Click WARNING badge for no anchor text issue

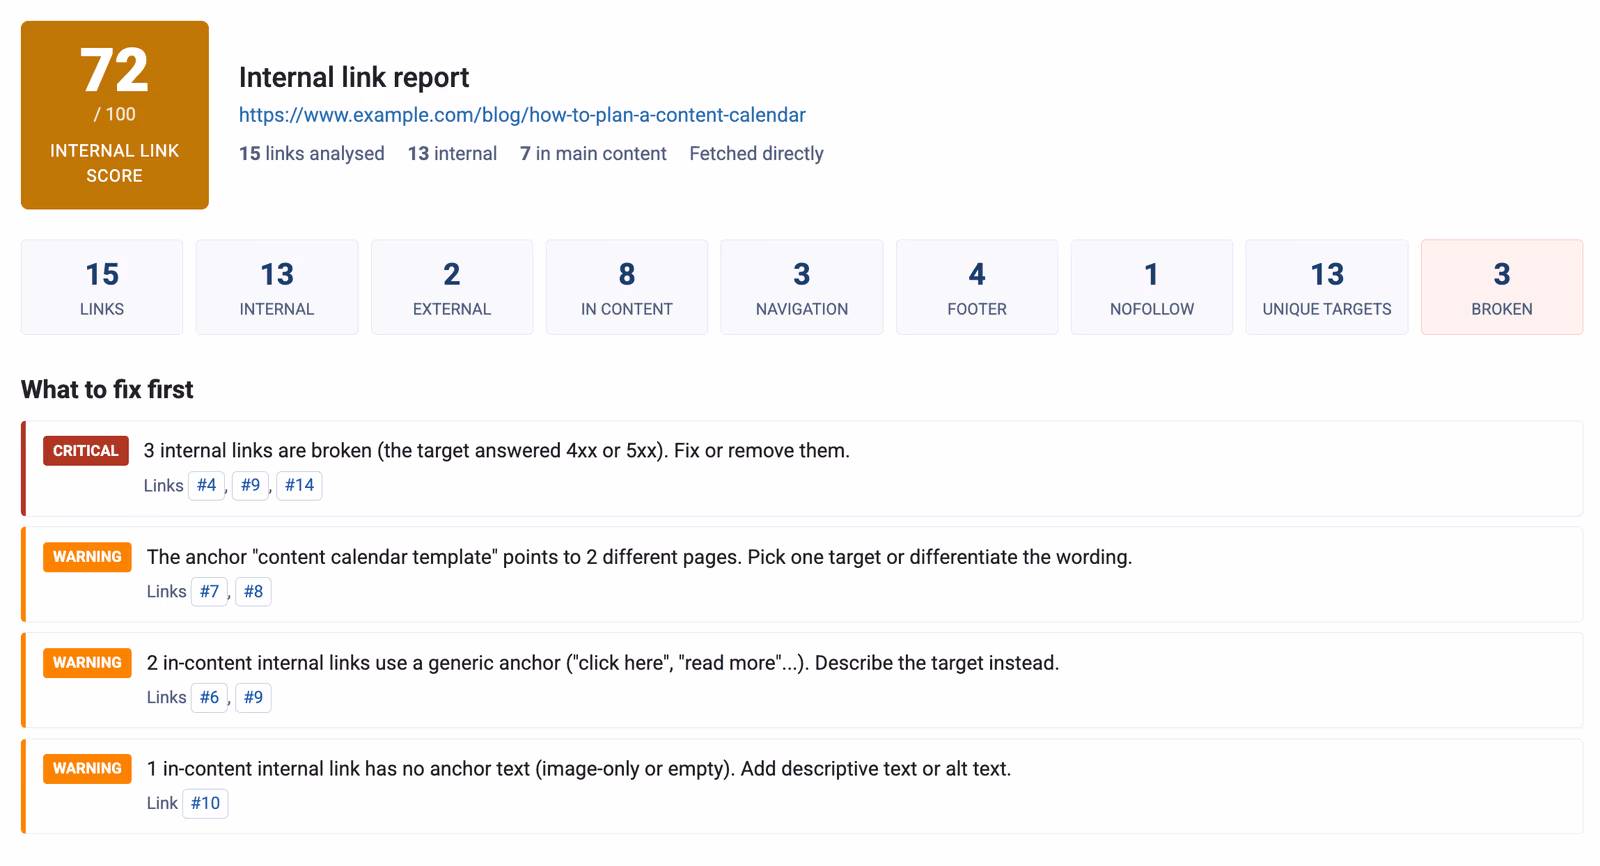[x=87, y=769]
